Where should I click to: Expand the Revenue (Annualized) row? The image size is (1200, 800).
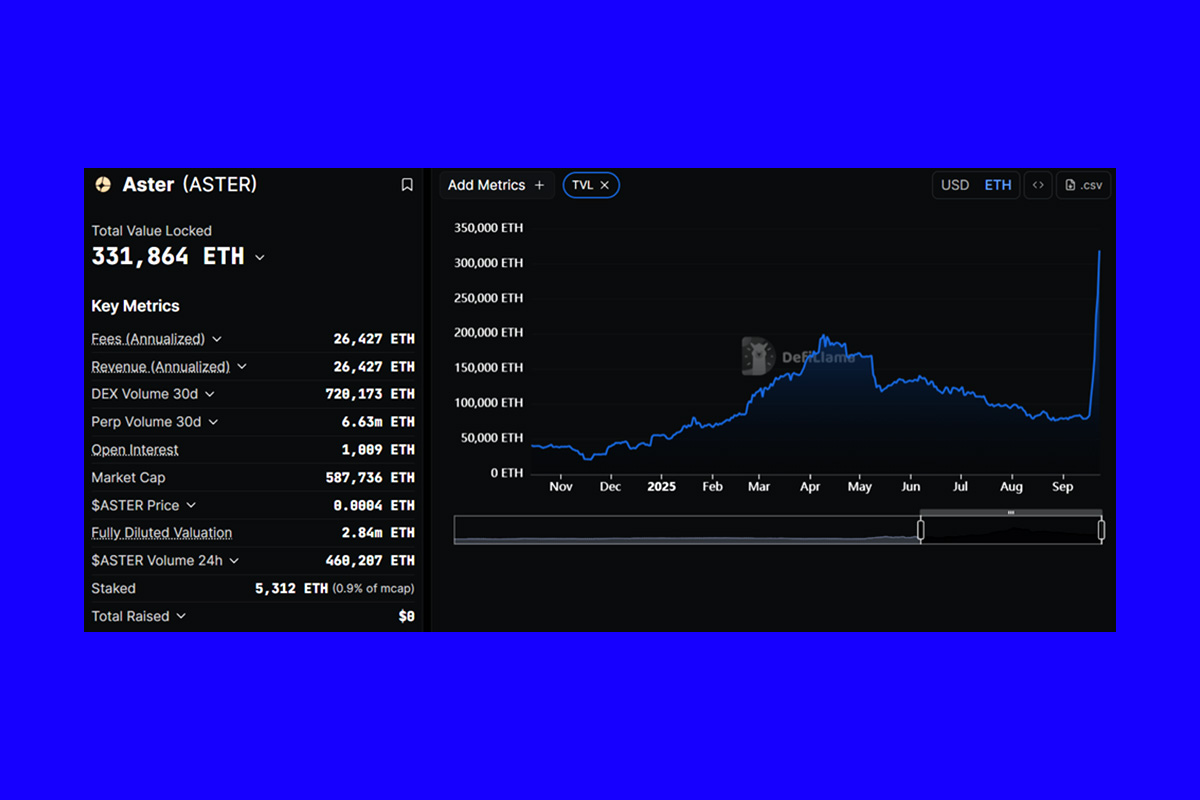tap(242, 367)
